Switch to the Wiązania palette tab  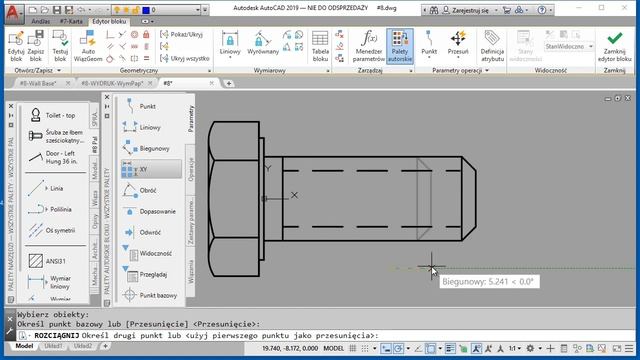191,271
